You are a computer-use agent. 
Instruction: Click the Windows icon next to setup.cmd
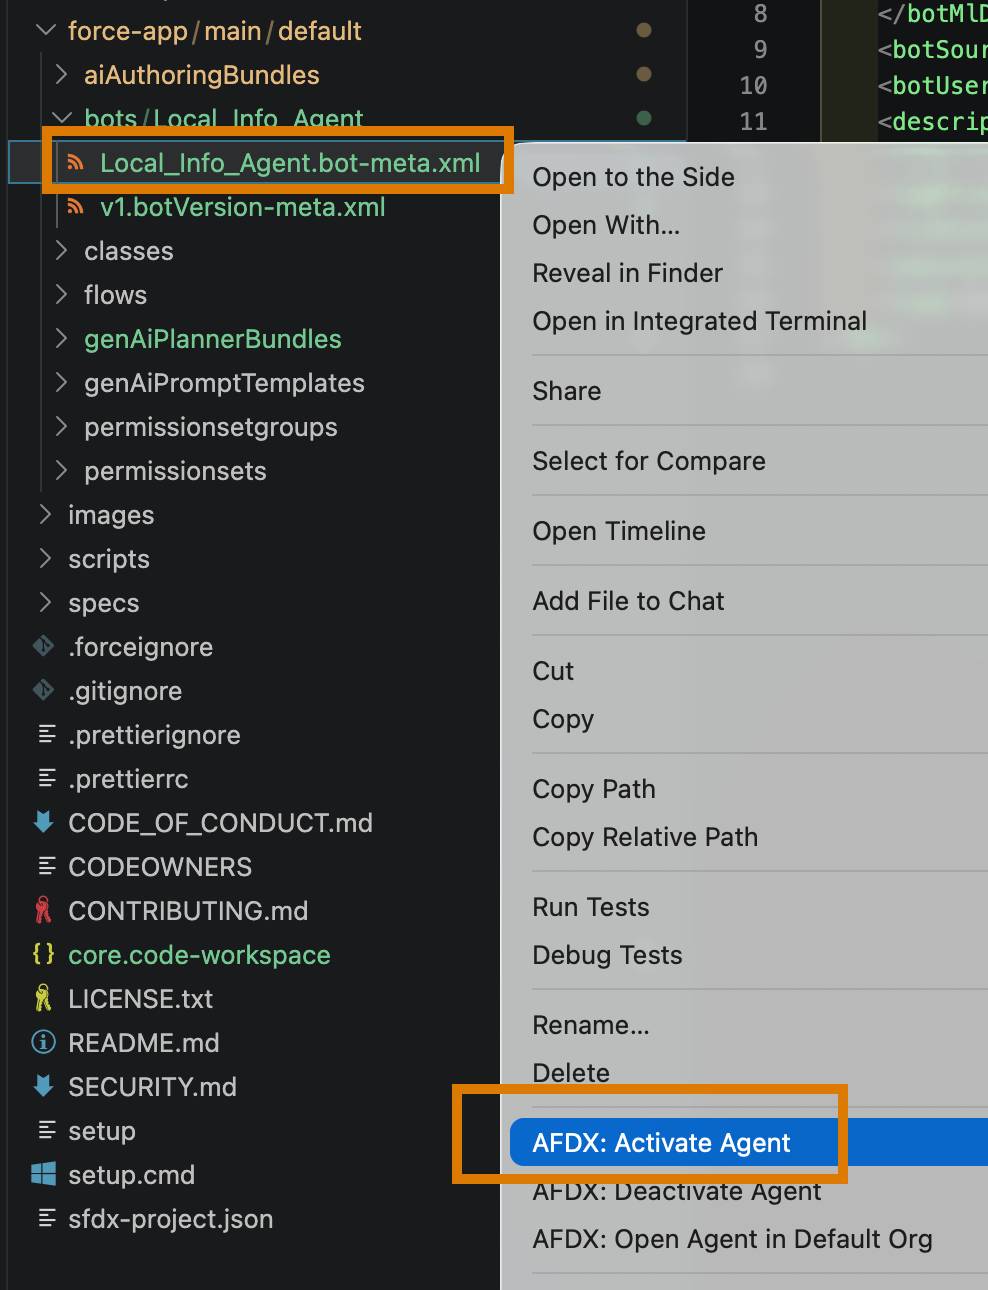pos(42,1174)
